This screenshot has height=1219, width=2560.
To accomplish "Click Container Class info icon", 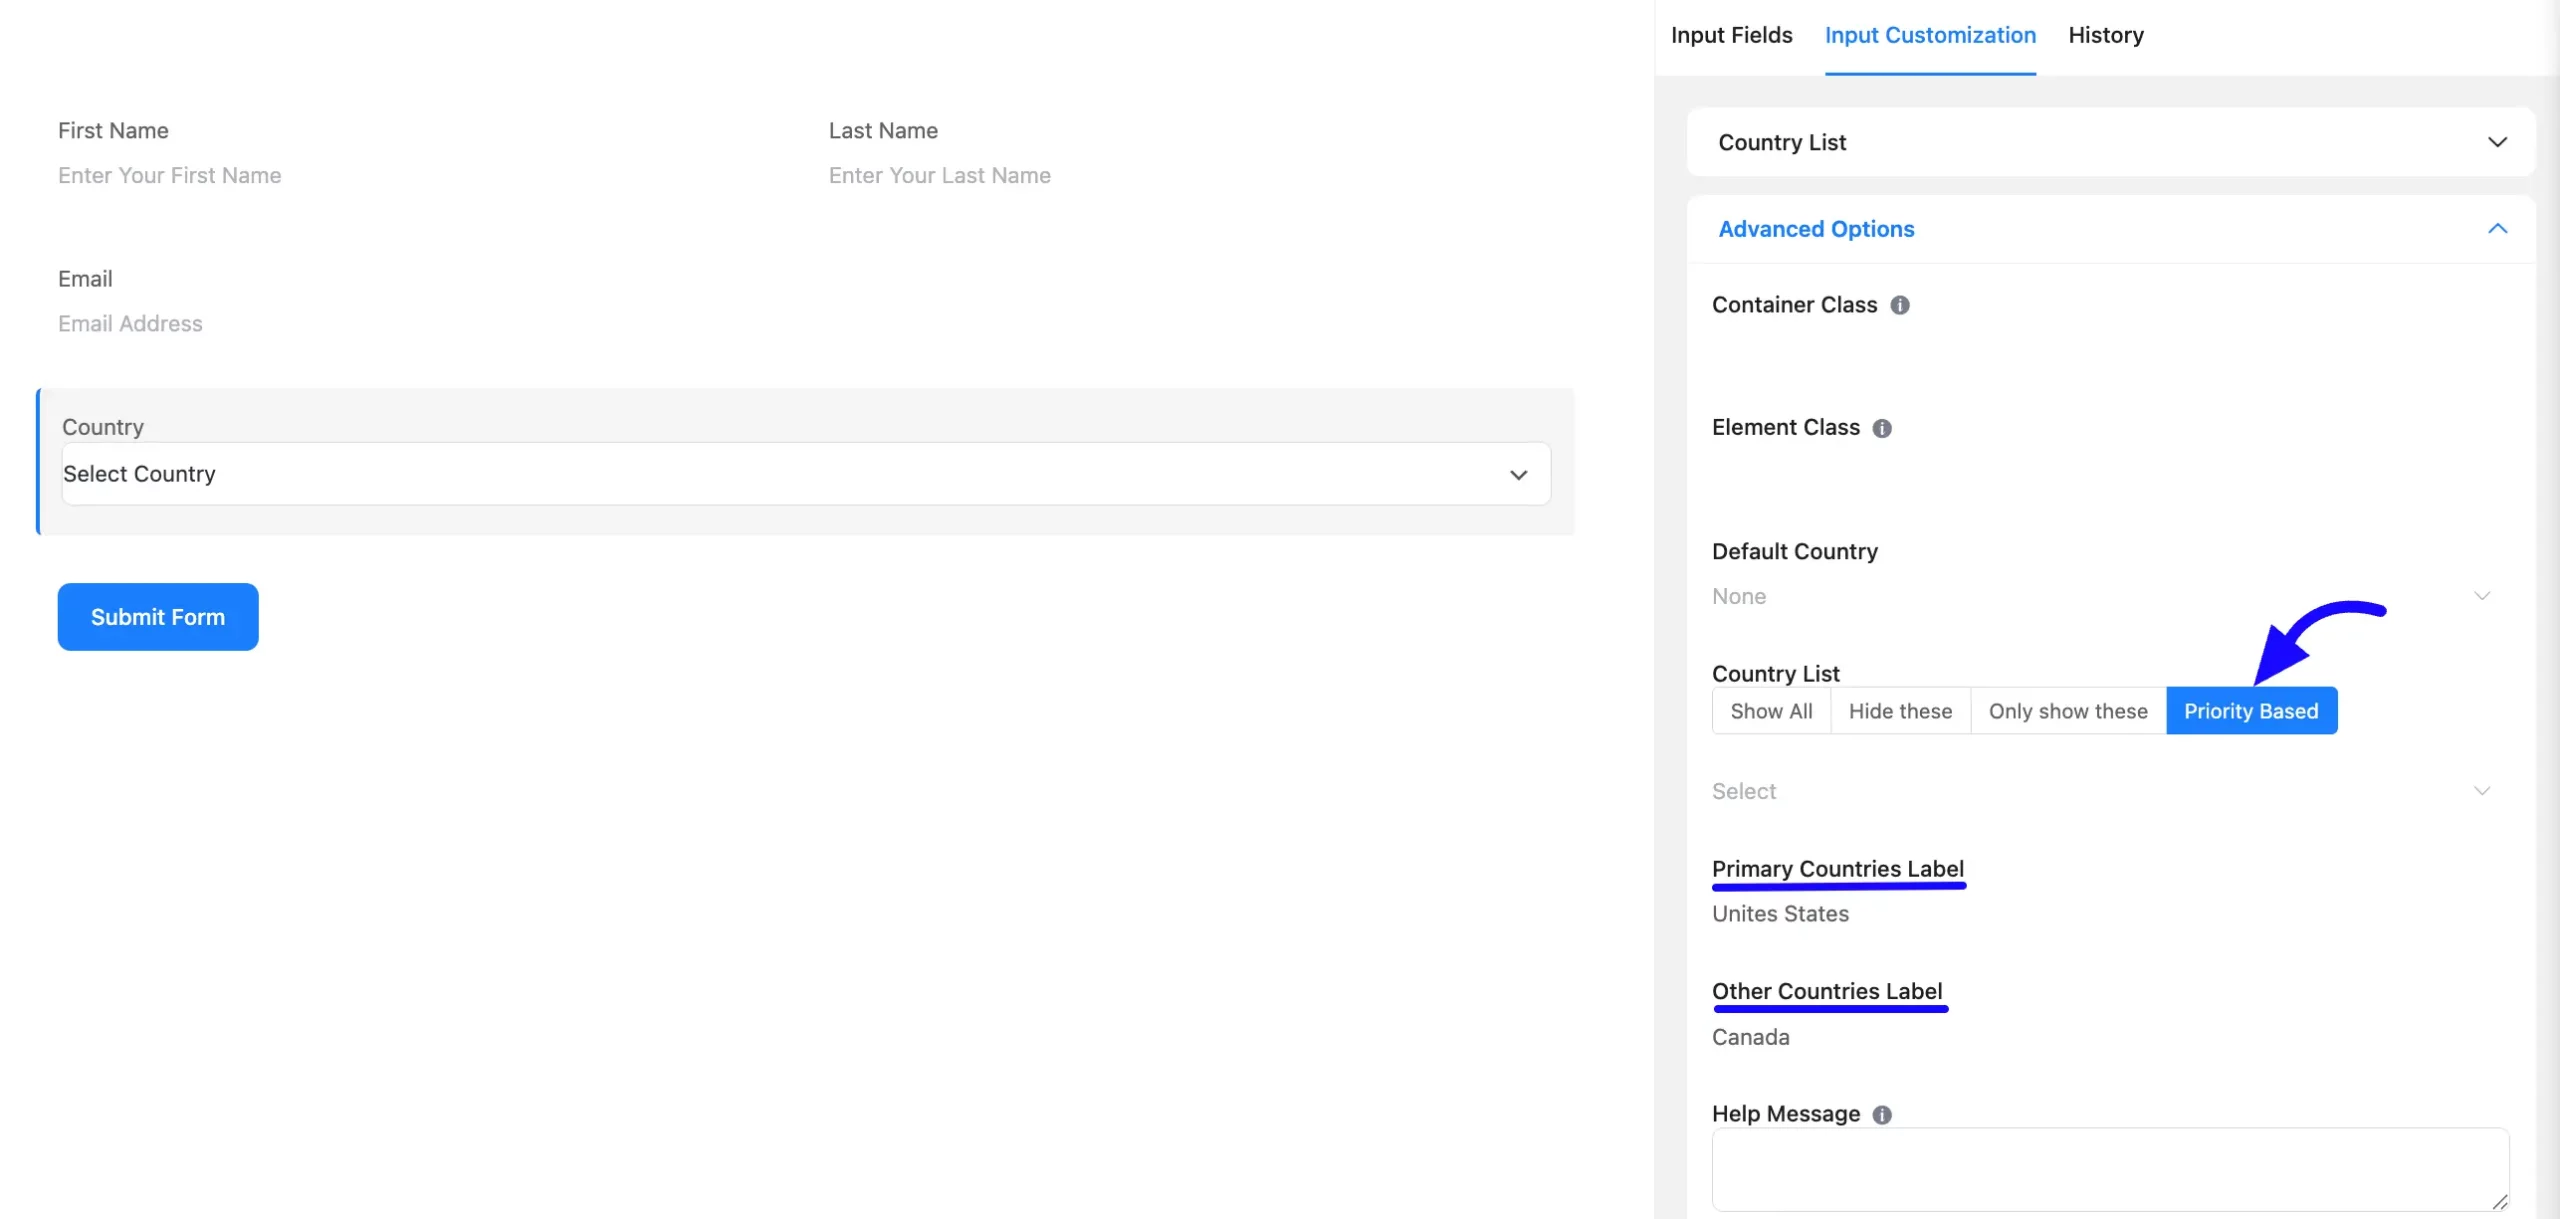I will tap(1899, 305).
